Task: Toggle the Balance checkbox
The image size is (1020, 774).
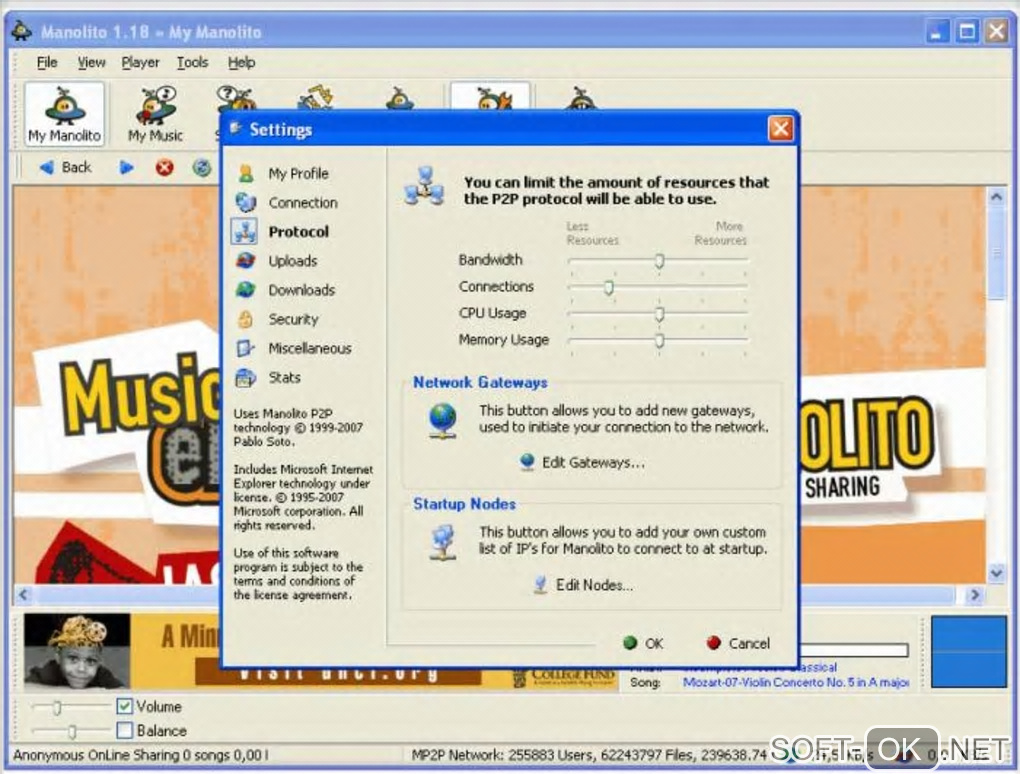Action: [x=124, y=730]
